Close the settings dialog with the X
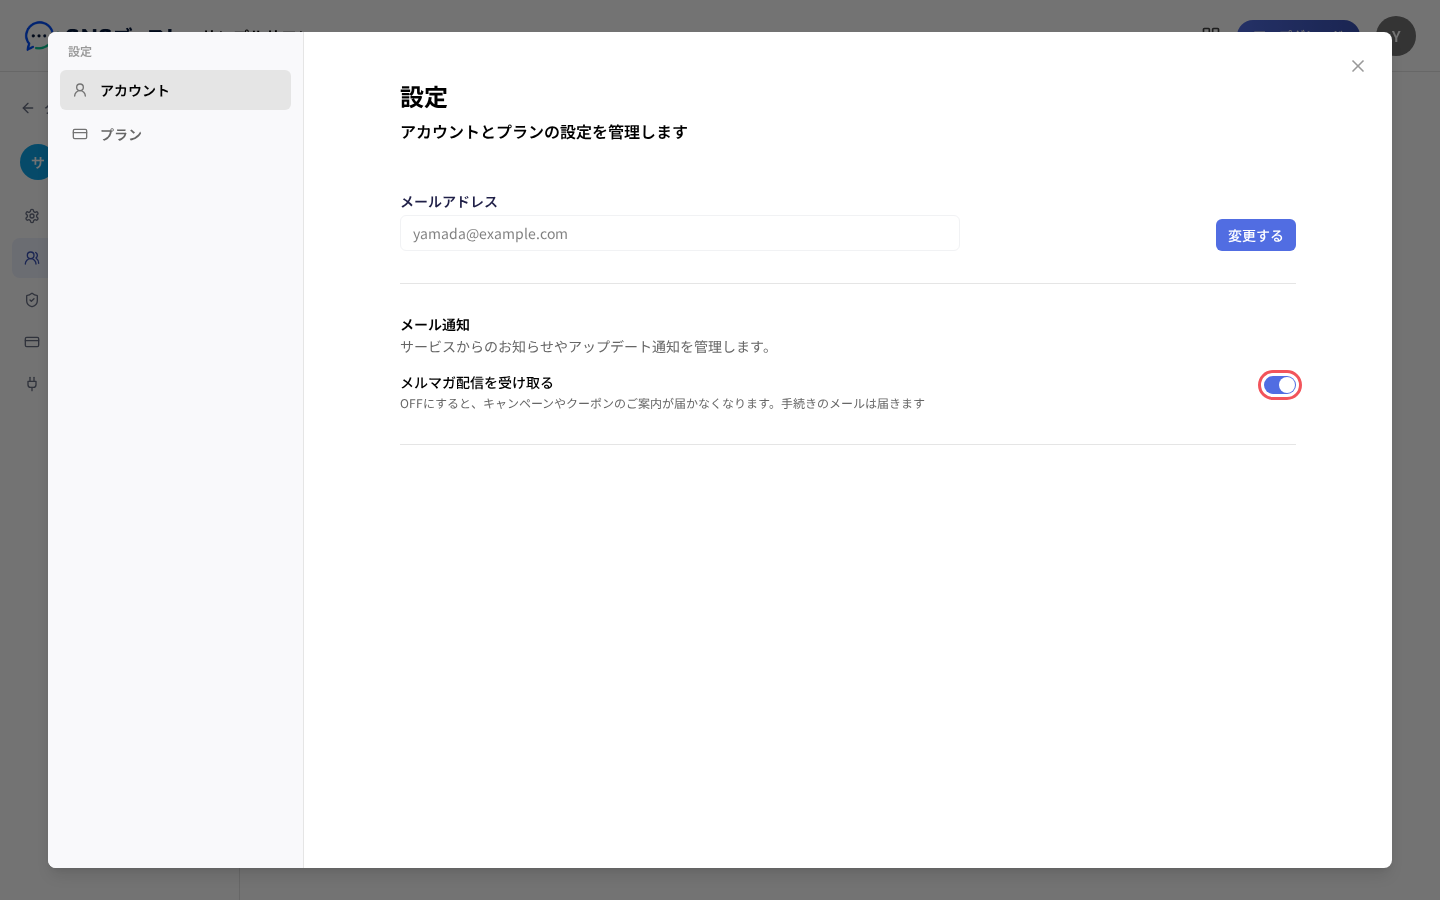The image size is (1440, 900). pyautogui.click(x=1358, y=66)
